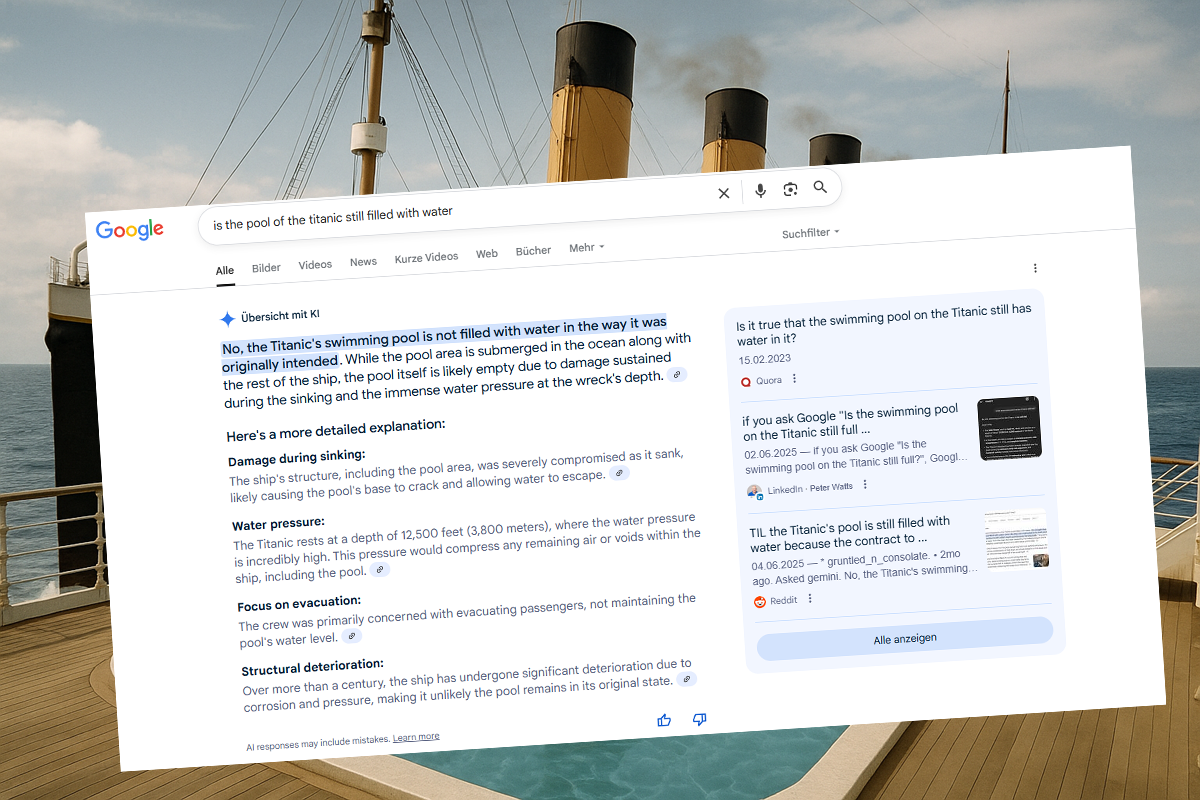Click the LinkedIn profile icon for Peter Watts
Image resolution: width=1200 pixels, height=800 pixels.
pyautogui.click(x=754, y=491)
